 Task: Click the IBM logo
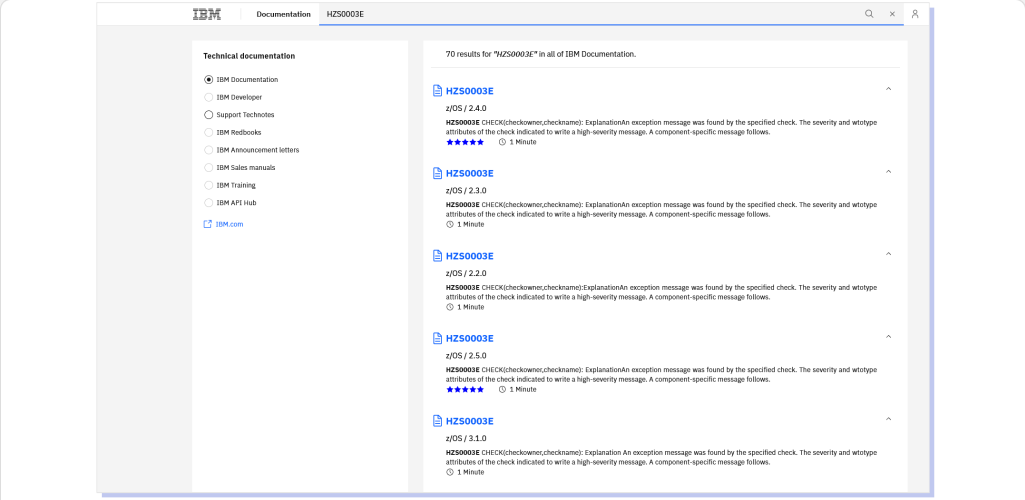[x=207, y=14]
